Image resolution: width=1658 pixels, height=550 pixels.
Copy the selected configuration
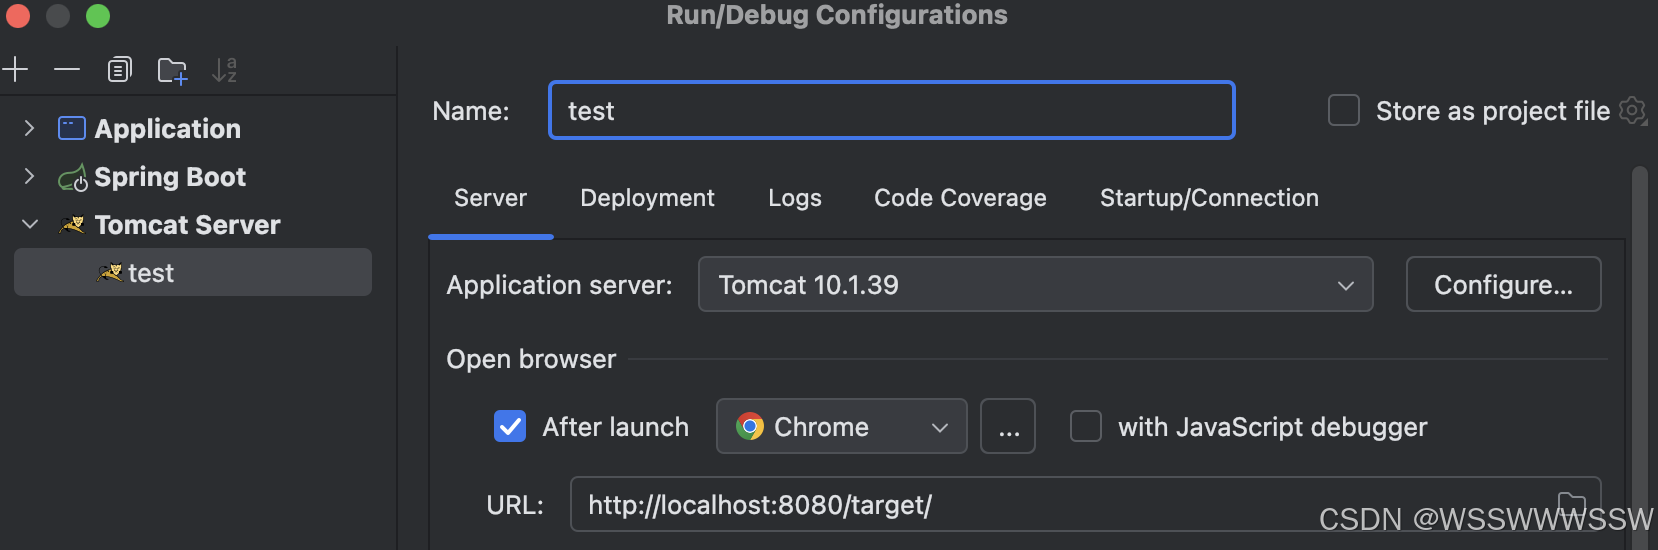(x=120, y=70)
